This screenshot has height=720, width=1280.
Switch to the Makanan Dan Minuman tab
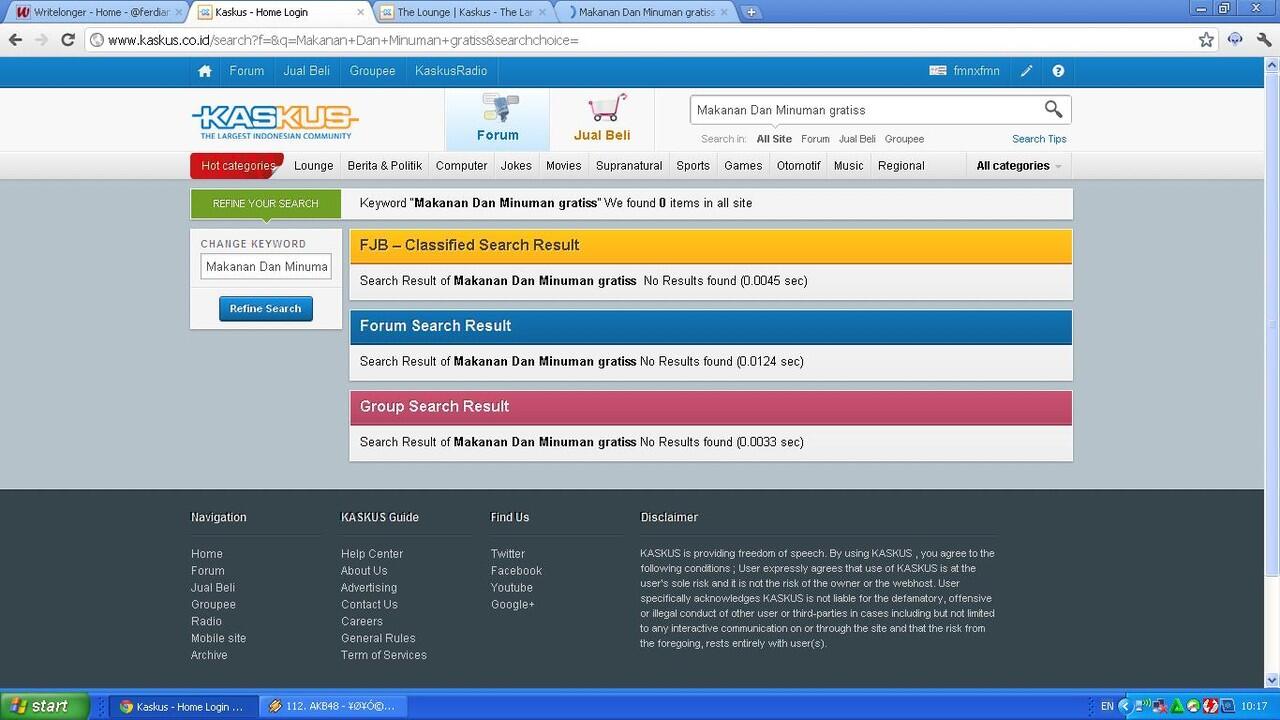[646, 12]
